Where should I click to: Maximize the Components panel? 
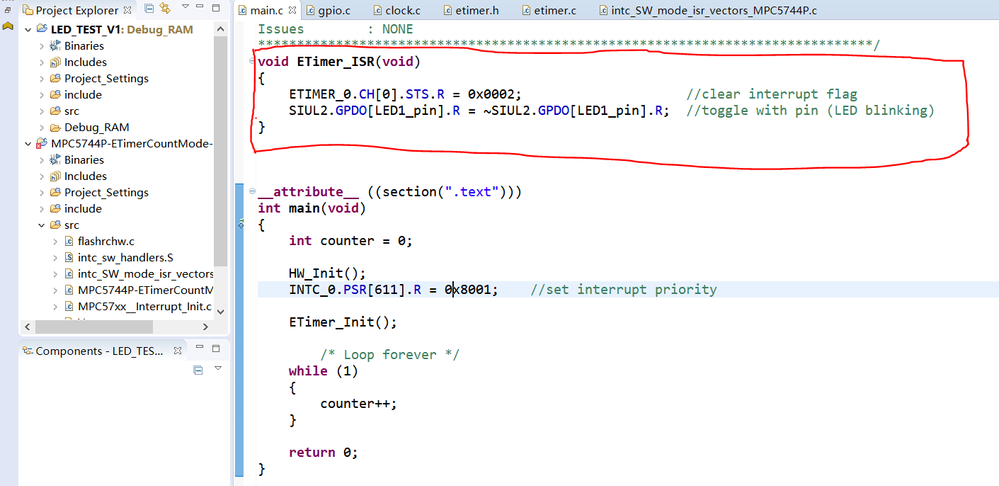tap(216, 349)
